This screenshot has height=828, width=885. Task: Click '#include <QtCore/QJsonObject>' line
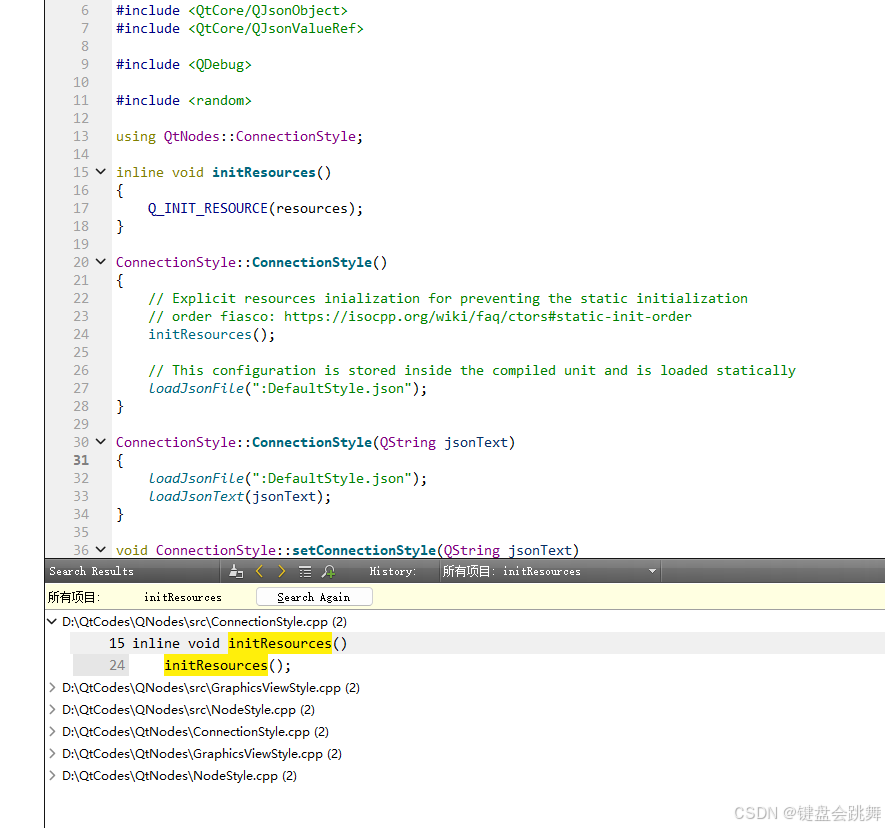tap(231, 11)
